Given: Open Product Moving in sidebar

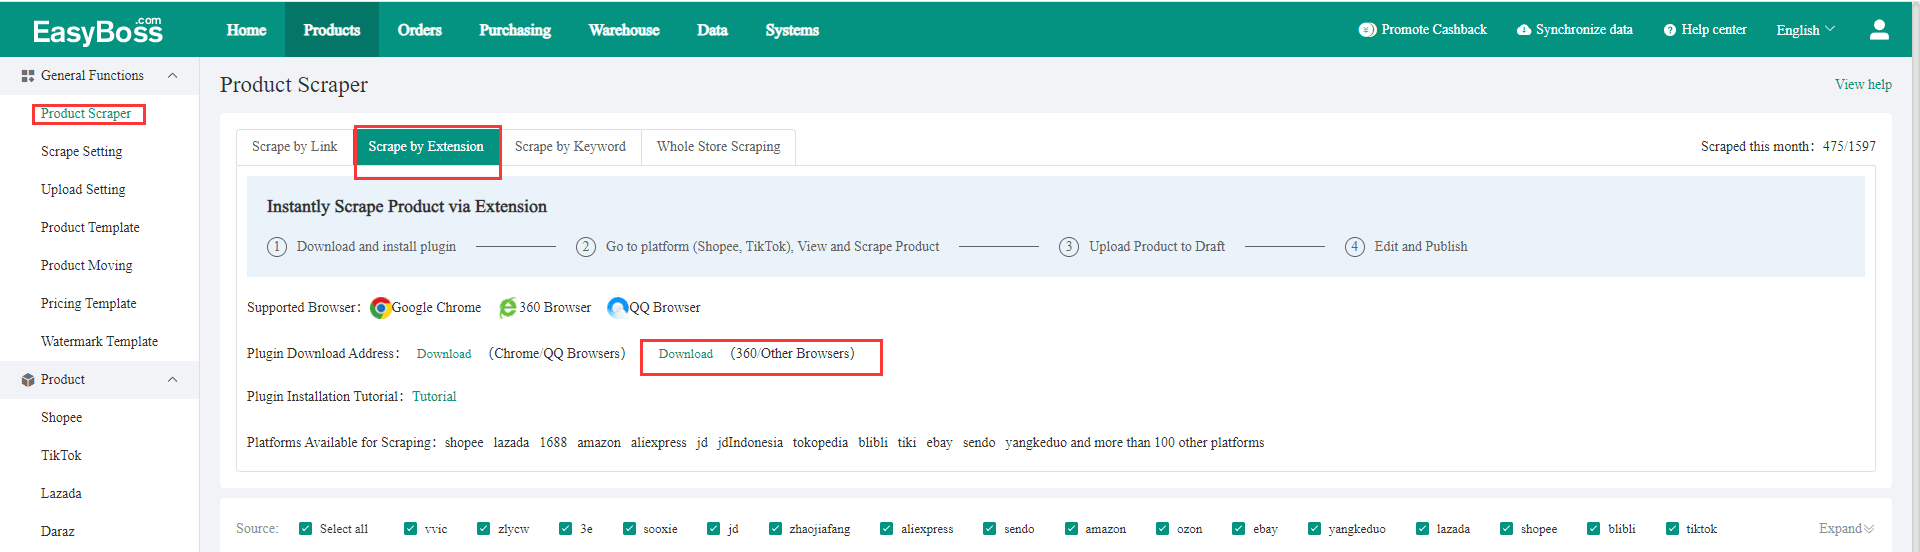Looking at the screenshot, I should tap(87, 266).
